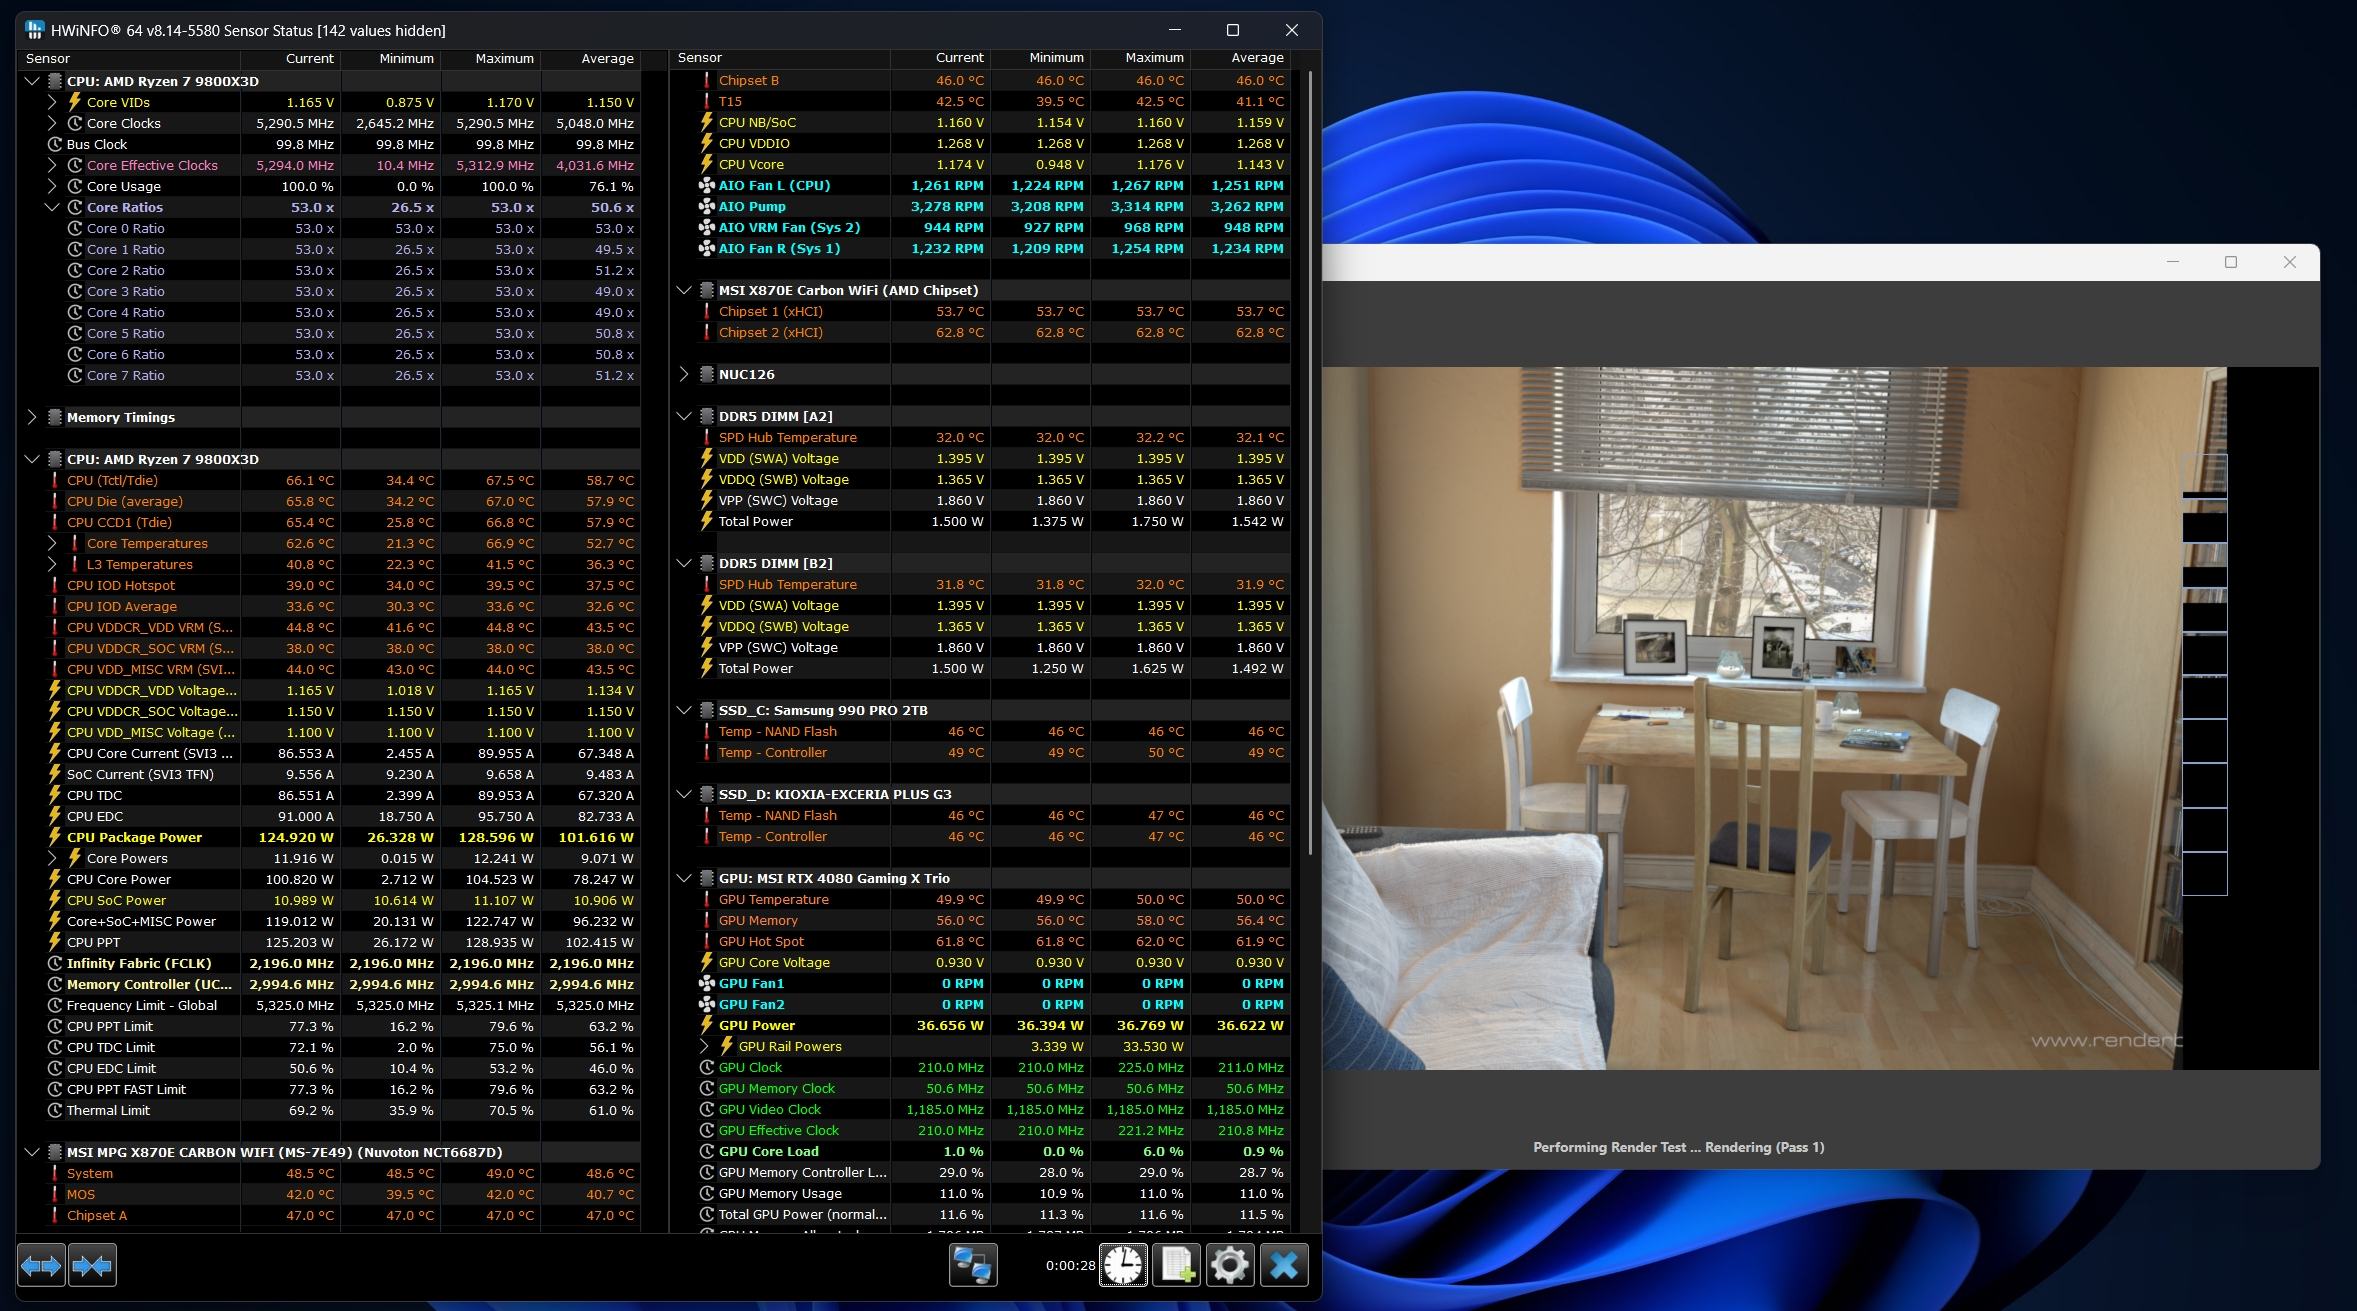
Task: Click the right panel Average column header
Action: pyautogui.click(x=1256, y=58)
